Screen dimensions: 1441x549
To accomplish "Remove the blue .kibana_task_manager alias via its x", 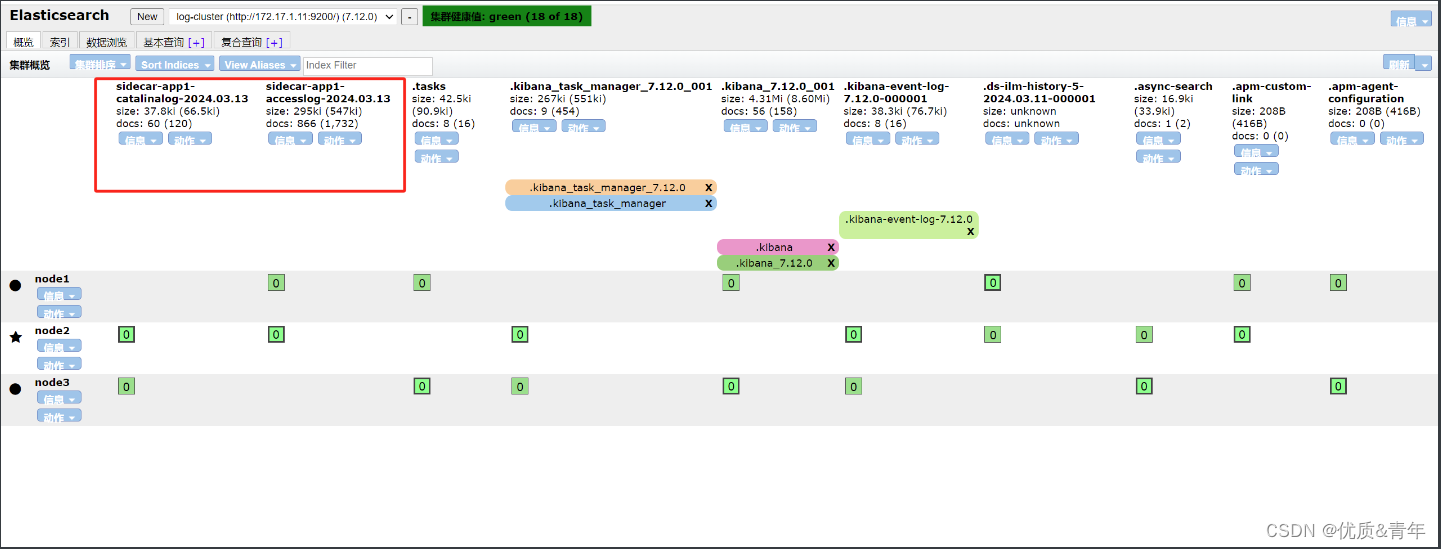I will pyautogui.click(x=708, y=203).
